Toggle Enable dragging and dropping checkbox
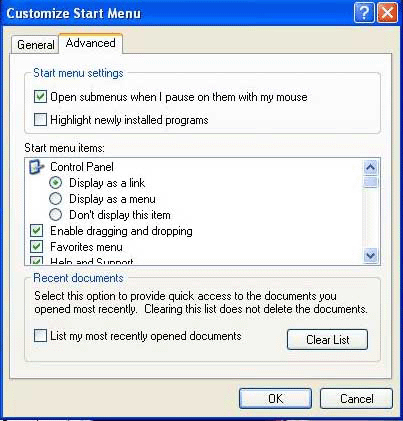The image size is (403, 421). [36, 231]
